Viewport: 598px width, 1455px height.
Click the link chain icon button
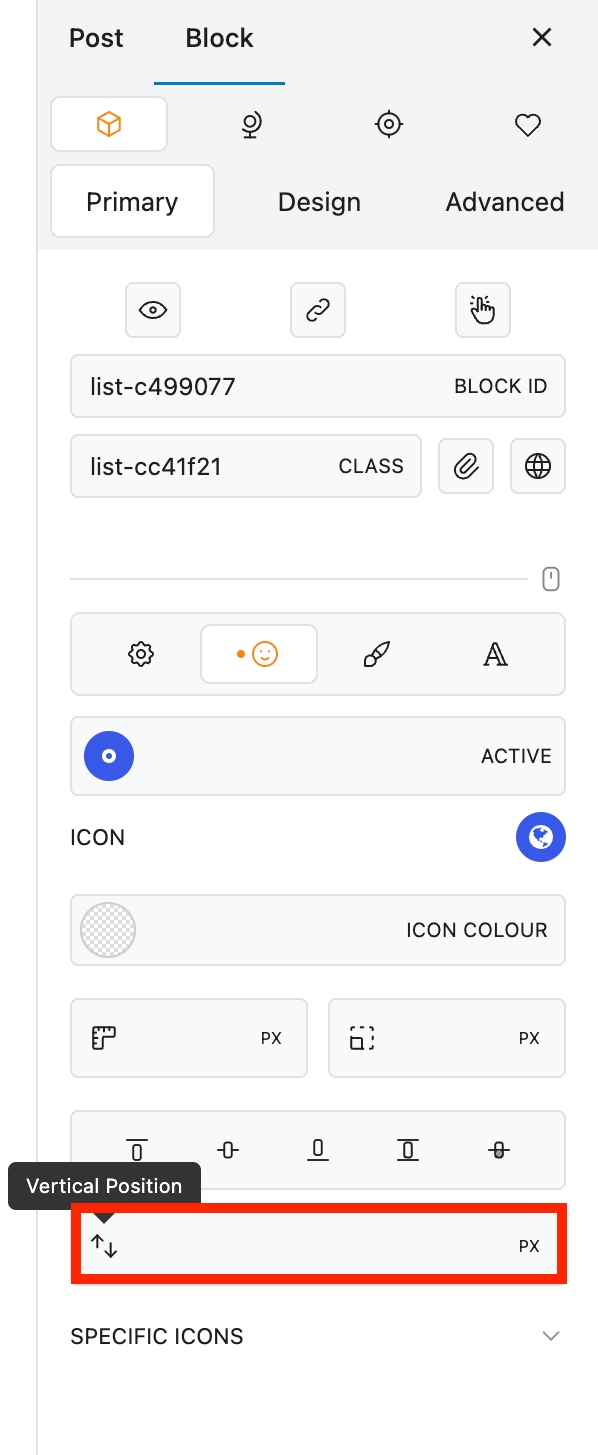(x=318, y=310)
